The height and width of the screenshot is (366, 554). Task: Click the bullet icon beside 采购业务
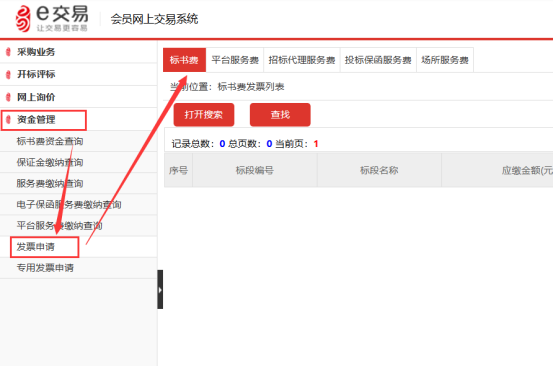[x=8, y=52]
